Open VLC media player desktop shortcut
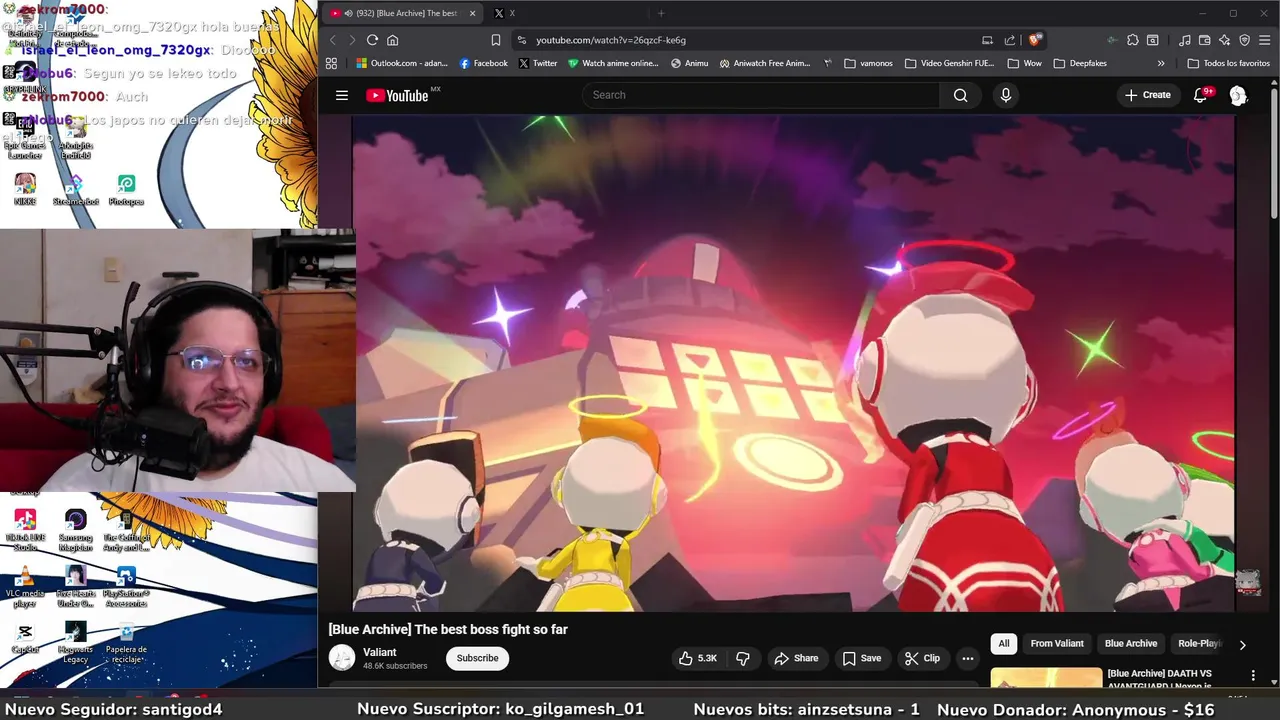Viewport: 1280px width, 720px height. point(25,587)
